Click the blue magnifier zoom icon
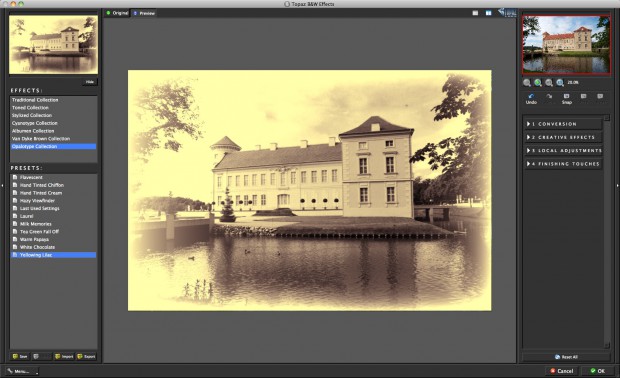This screenshot has height=378, width=620. [x=560, y=83]
